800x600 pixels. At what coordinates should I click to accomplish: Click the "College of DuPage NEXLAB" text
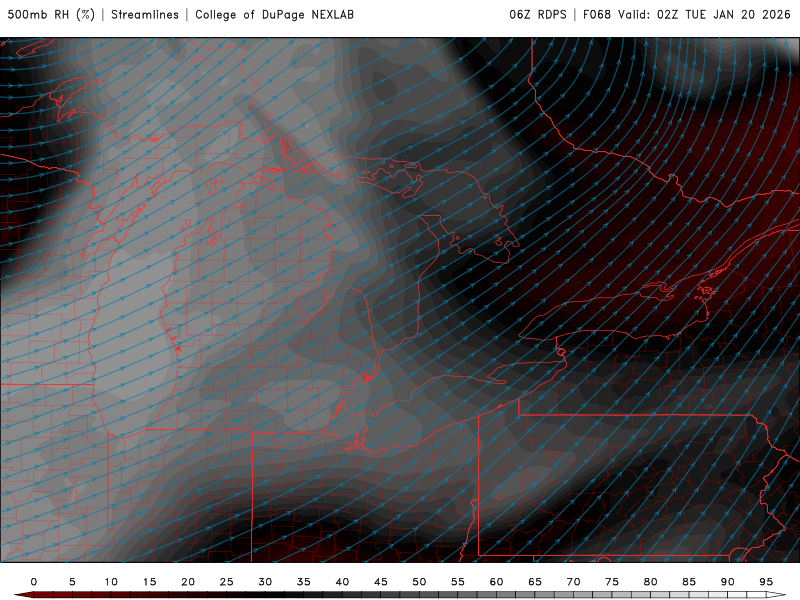(x=274, y=14)
